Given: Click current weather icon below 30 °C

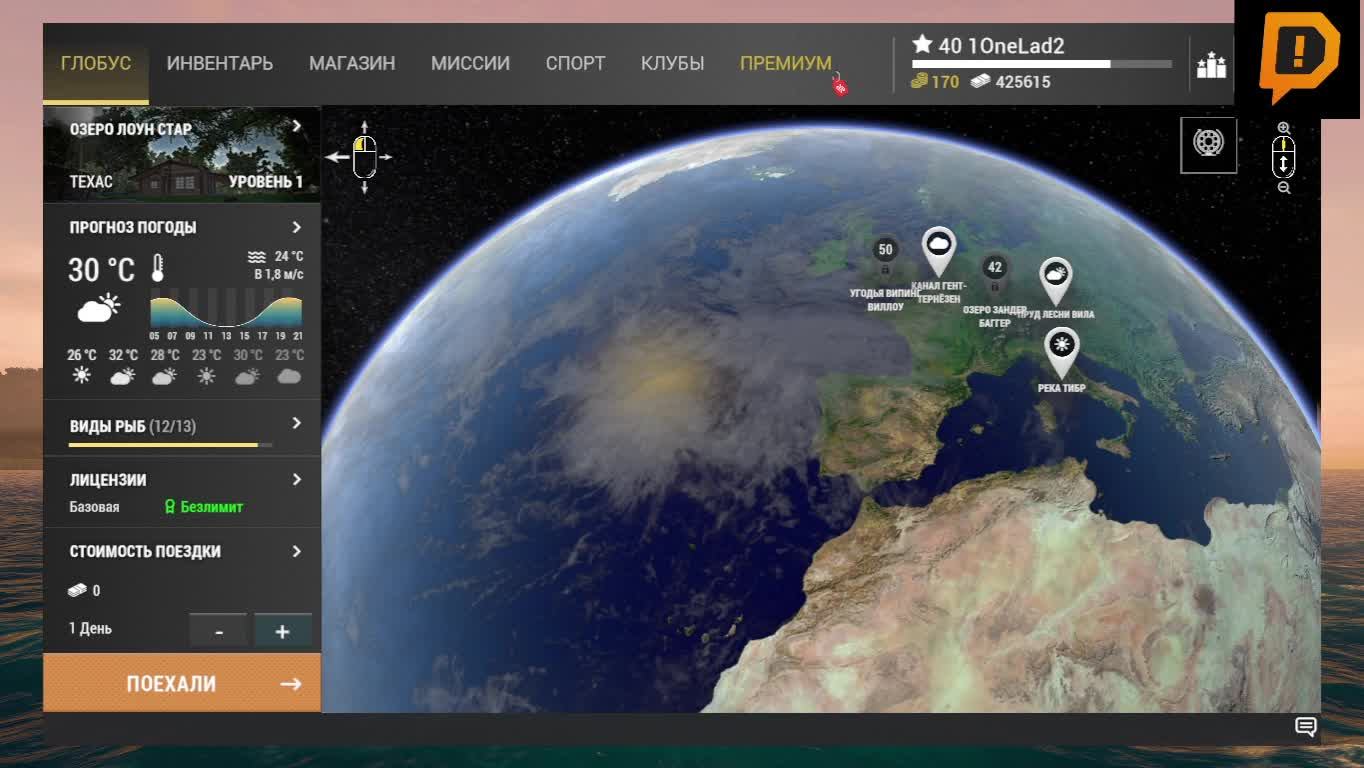Looking at the screenshot, I should click(99, 308).
